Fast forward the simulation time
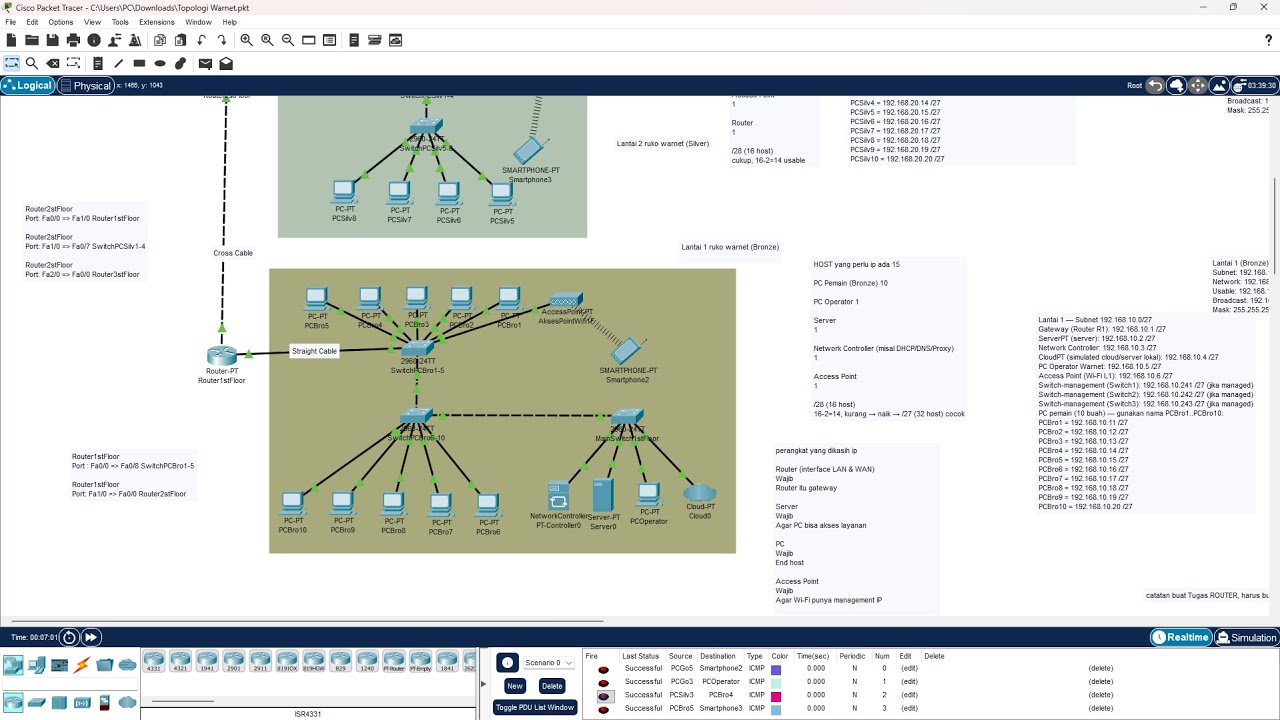Image resolution: width=1280 pixels, height=720 pixels. pyautogui.click(x=90, y=637)
